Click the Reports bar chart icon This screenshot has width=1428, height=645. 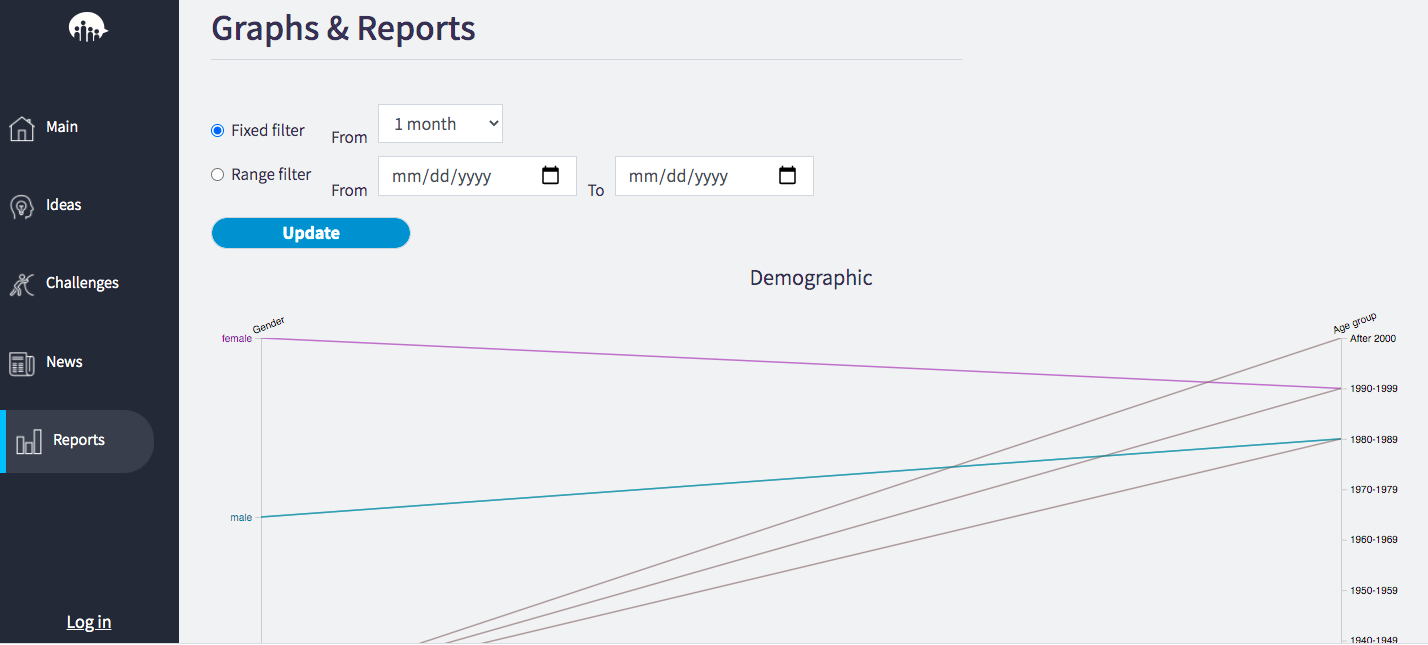coord(29,441)
